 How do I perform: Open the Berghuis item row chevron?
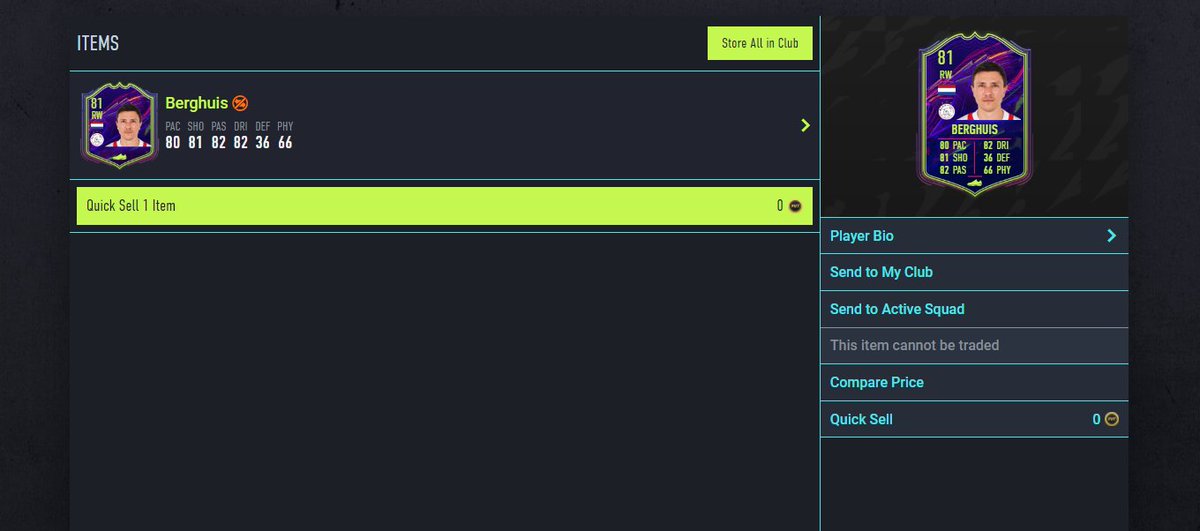coord(805,125)
